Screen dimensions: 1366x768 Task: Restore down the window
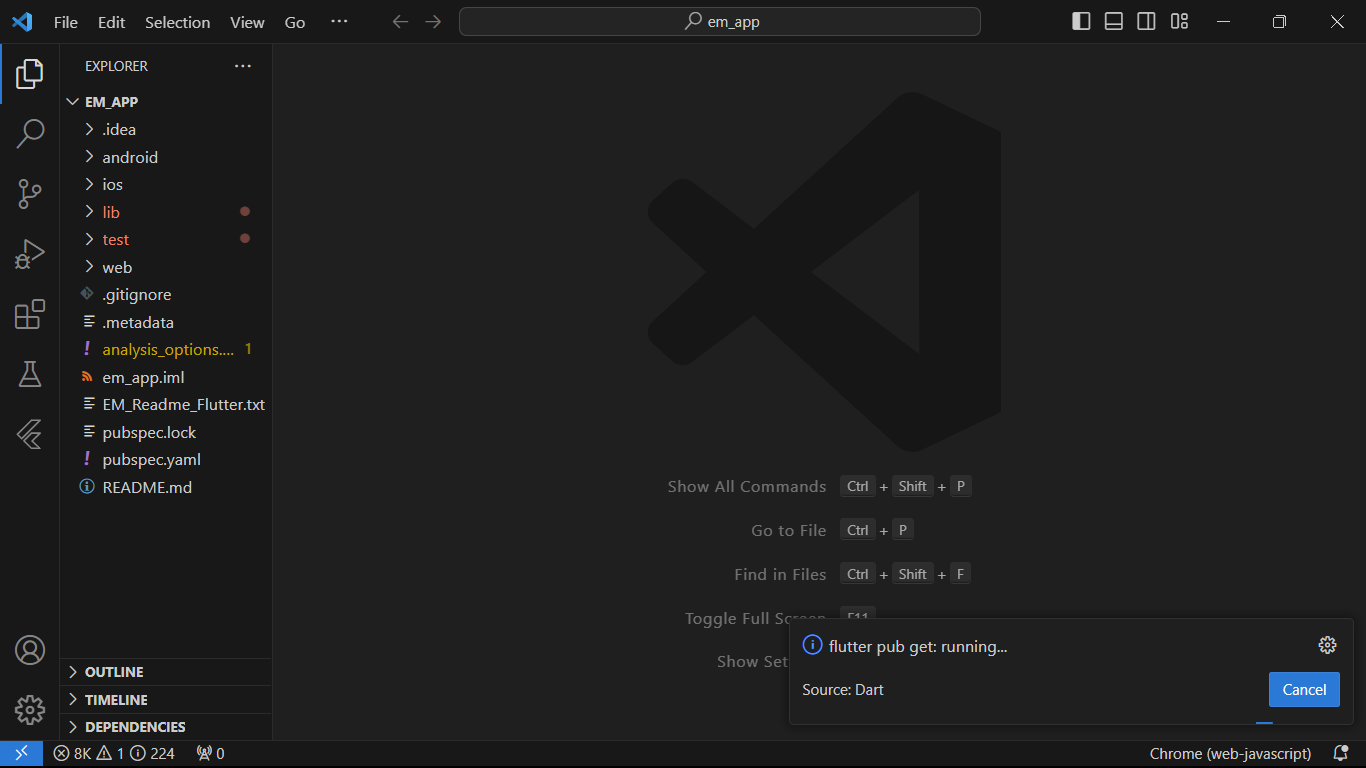(x=1279, y=22)
